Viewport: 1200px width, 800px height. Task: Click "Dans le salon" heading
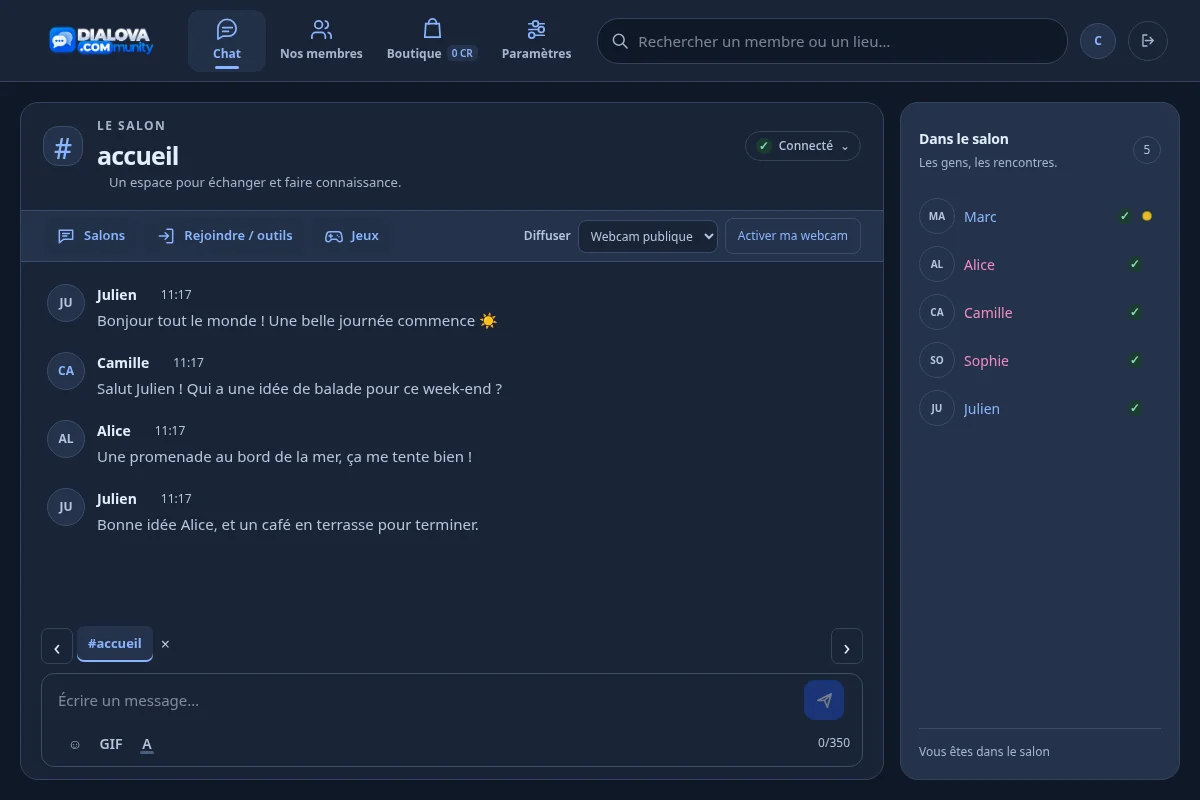(964, 139)
